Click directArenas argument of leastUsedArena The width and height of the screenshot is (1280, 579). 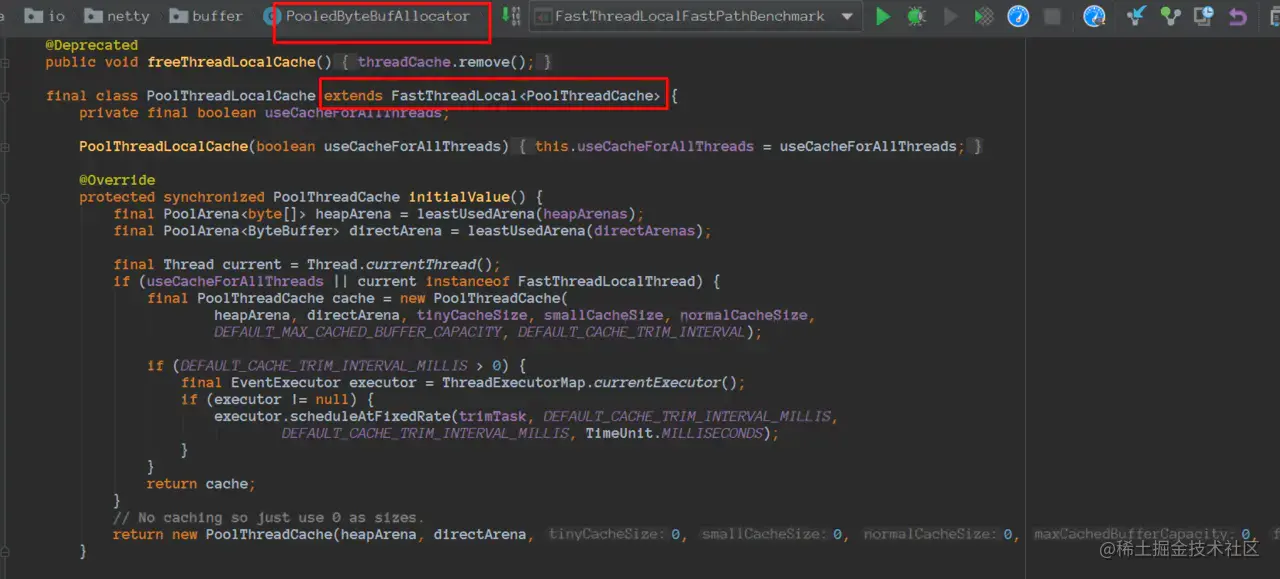point(644,231)
